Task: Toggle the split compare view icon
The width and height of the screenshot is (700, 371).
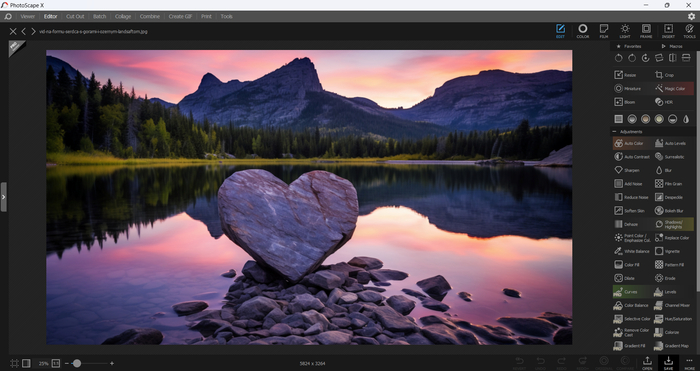Action: coord(26,363)
